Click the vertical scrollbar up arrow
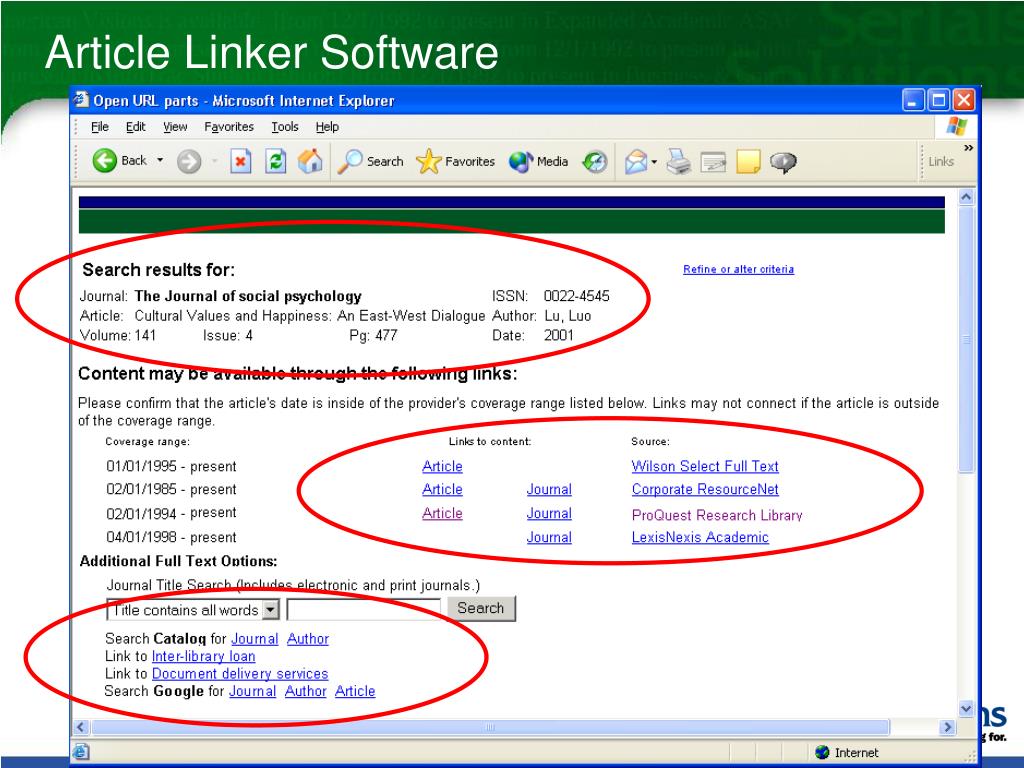Image resolution: width=1024 pixels, height=768 pixels. click(x=967, y=197)
